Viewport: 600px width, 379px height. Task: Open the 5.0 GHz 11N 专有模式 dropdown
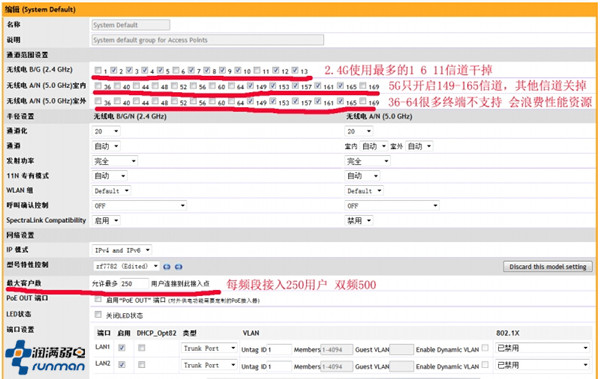(x=362, y=176)
